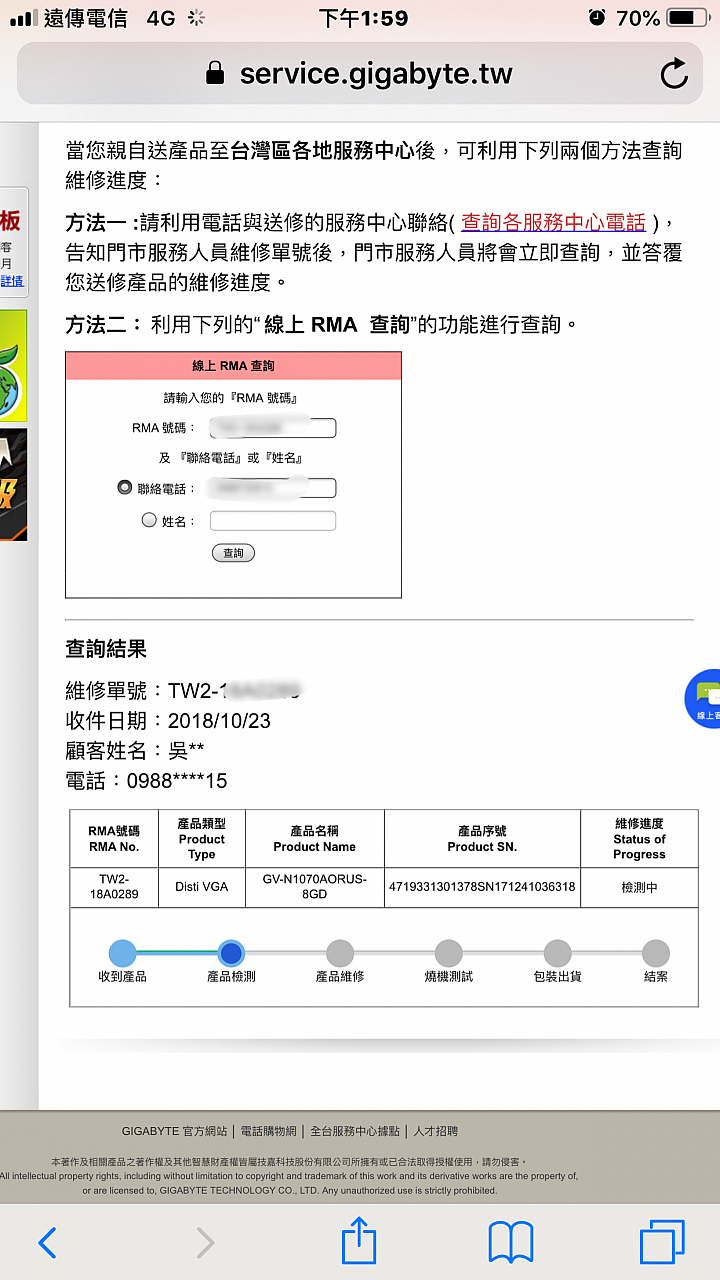Click the 結案 progress step dot
Viewport: 720px width, 1280px height.
tap(656, 953)
